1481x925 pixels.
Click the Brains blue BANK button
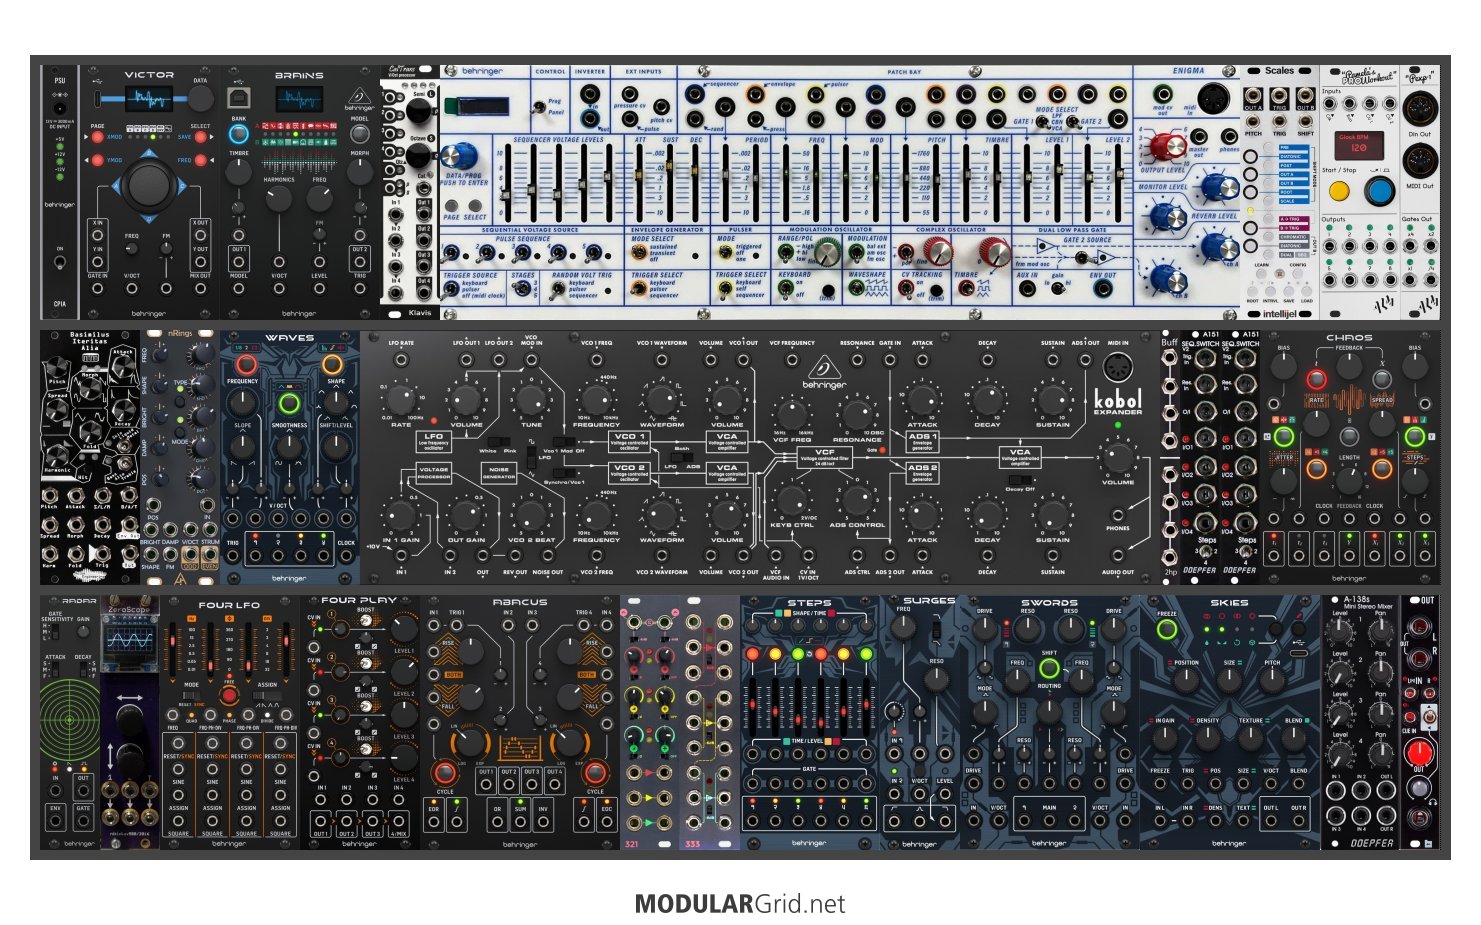239,132
